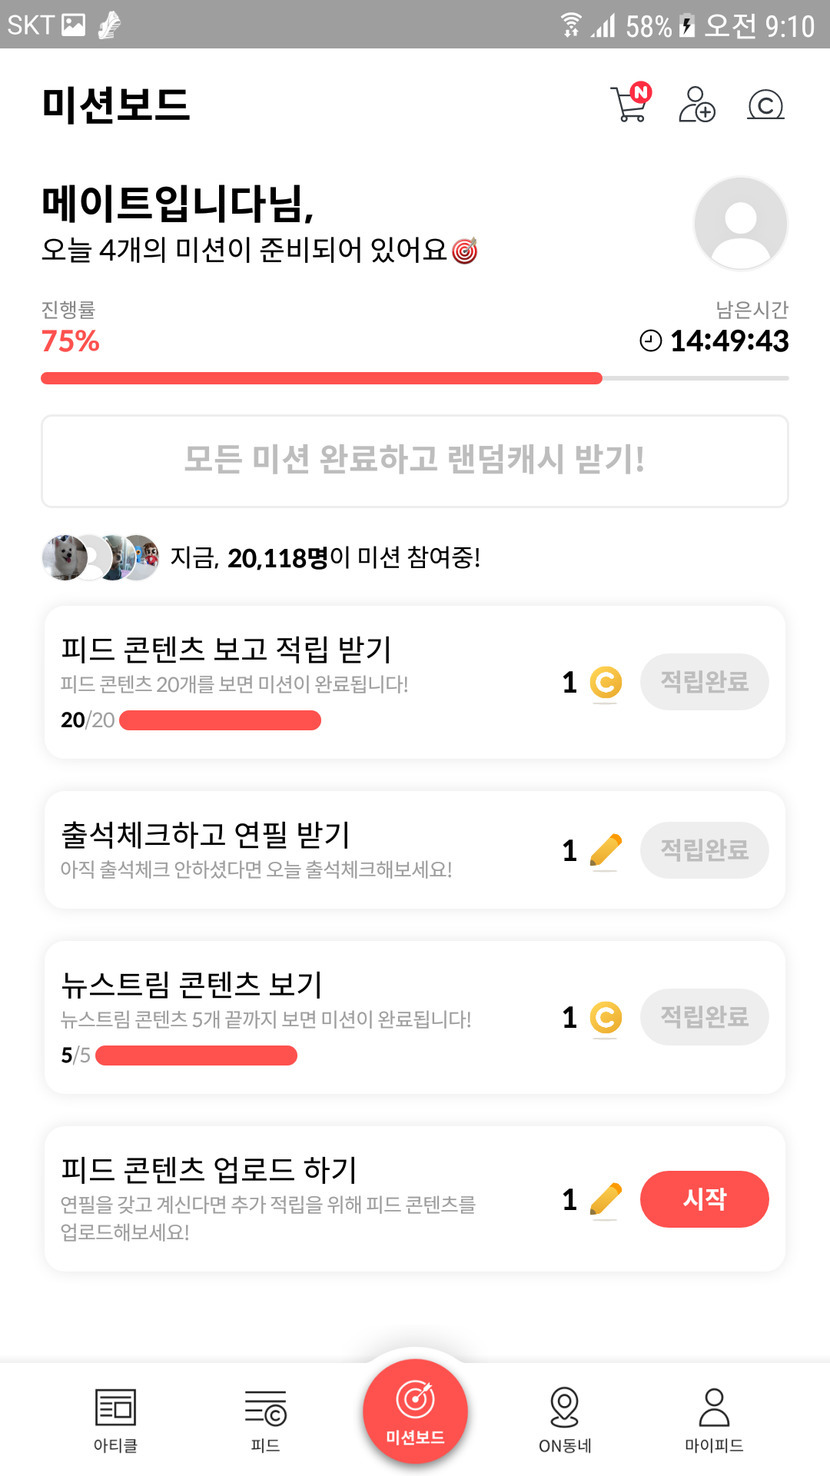The width and height of the screenshot is (830, 1476).
Task: Tap the 20/20 feed content progress bar
Action: coord(220,720)
